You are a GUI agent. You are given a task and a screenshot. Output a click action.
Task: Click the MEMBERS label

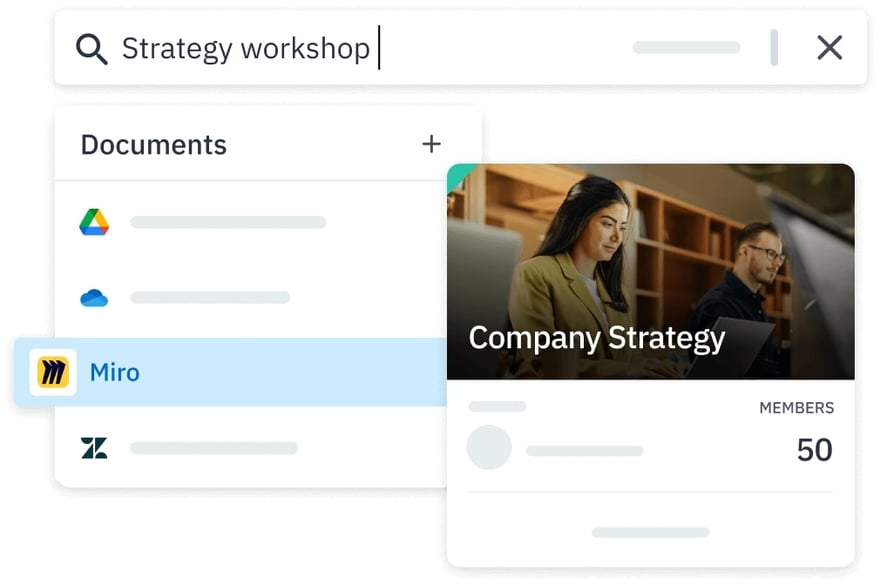pyautogui.click(x=796, y=408)
